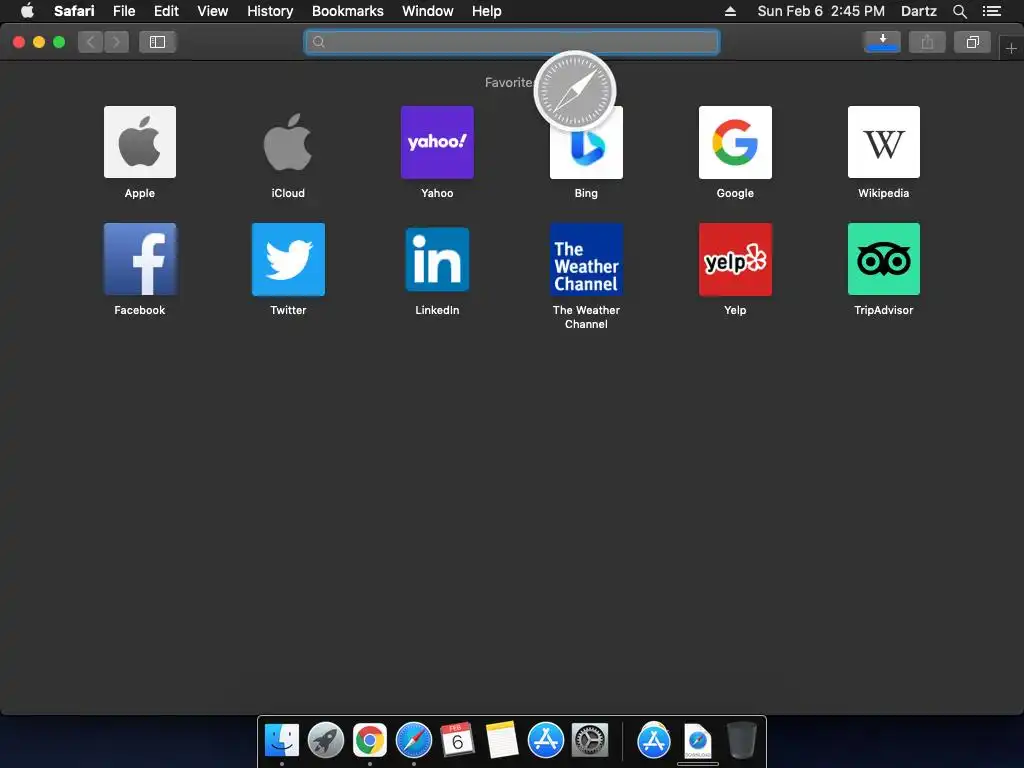This screenshot has width=1024, height=768.
Task: Open the Wikipedia favorite tile
Action: click(884, 142)
